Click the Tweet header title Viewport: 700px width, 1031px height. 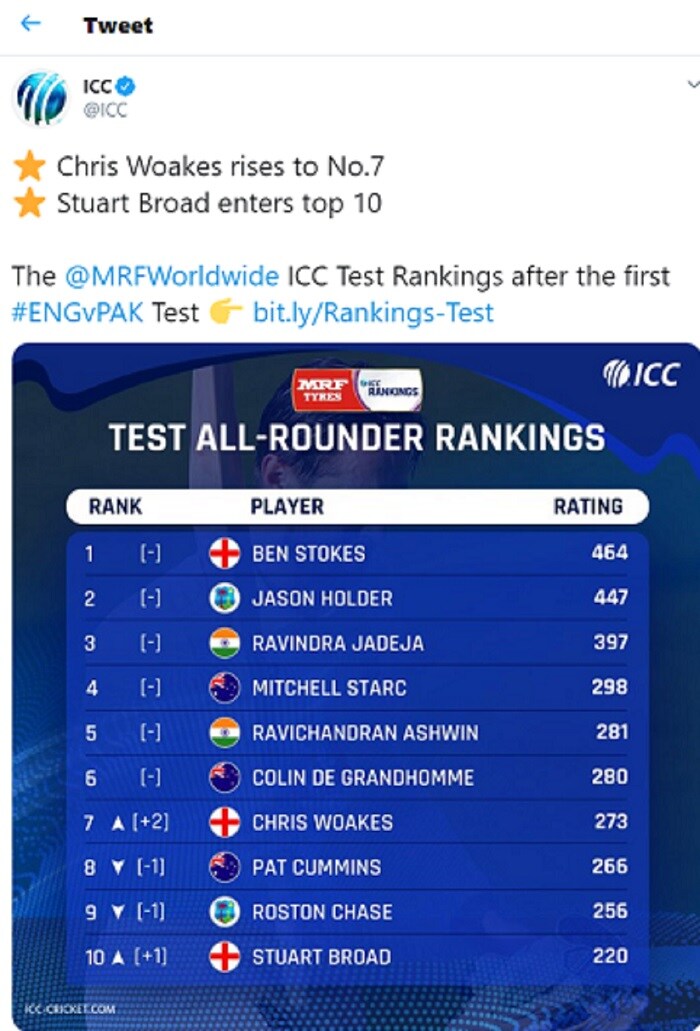117,26
